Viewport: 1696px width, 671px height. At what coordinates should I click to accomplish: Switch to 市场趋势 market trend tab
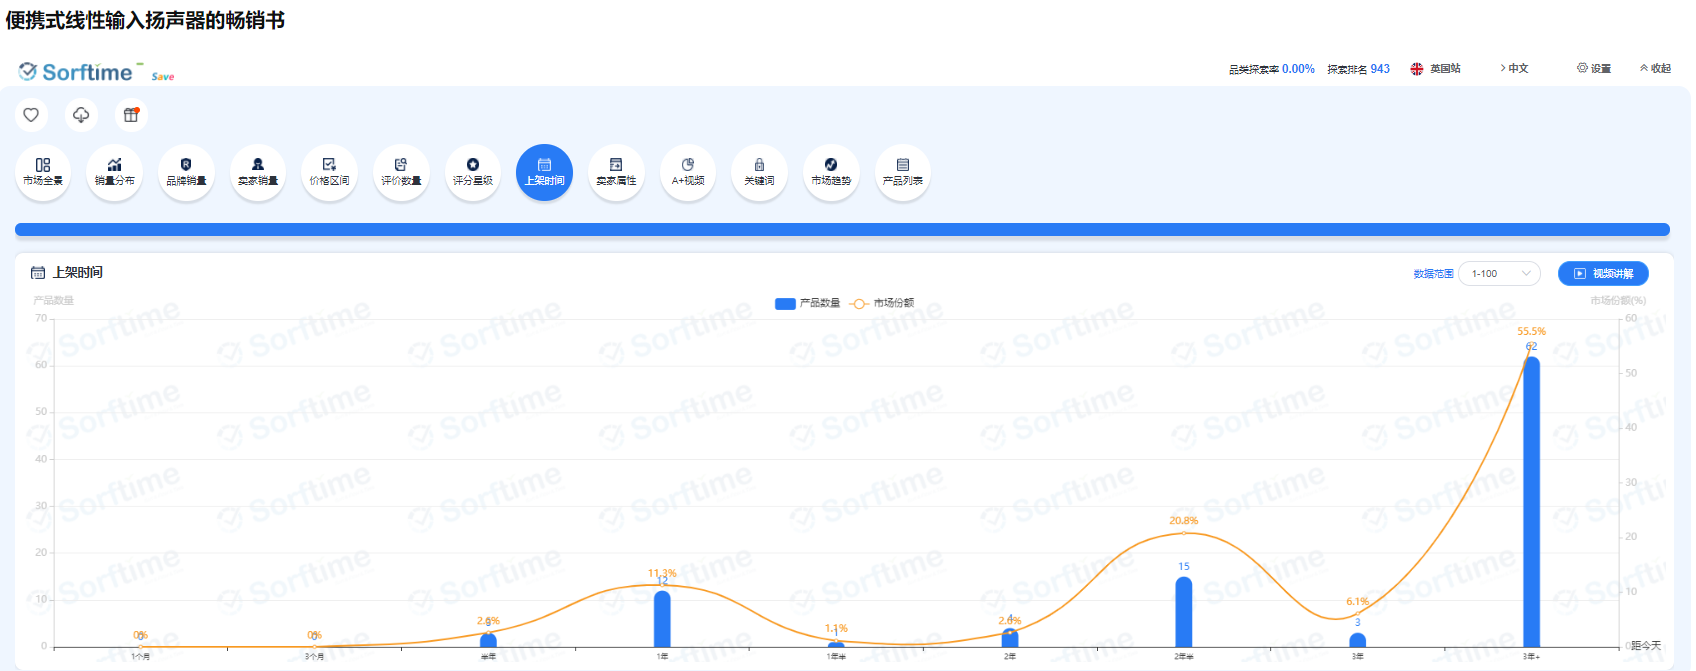pyautogui.click(x=831, y=172)
